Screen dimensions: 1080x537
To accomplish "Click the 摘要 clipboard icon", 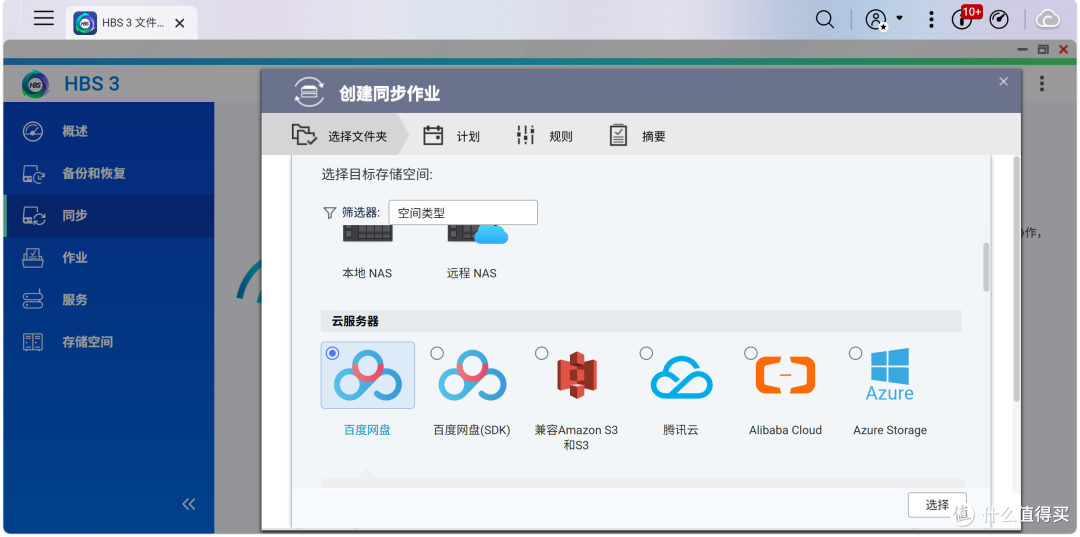I will [x=619, y=135].
